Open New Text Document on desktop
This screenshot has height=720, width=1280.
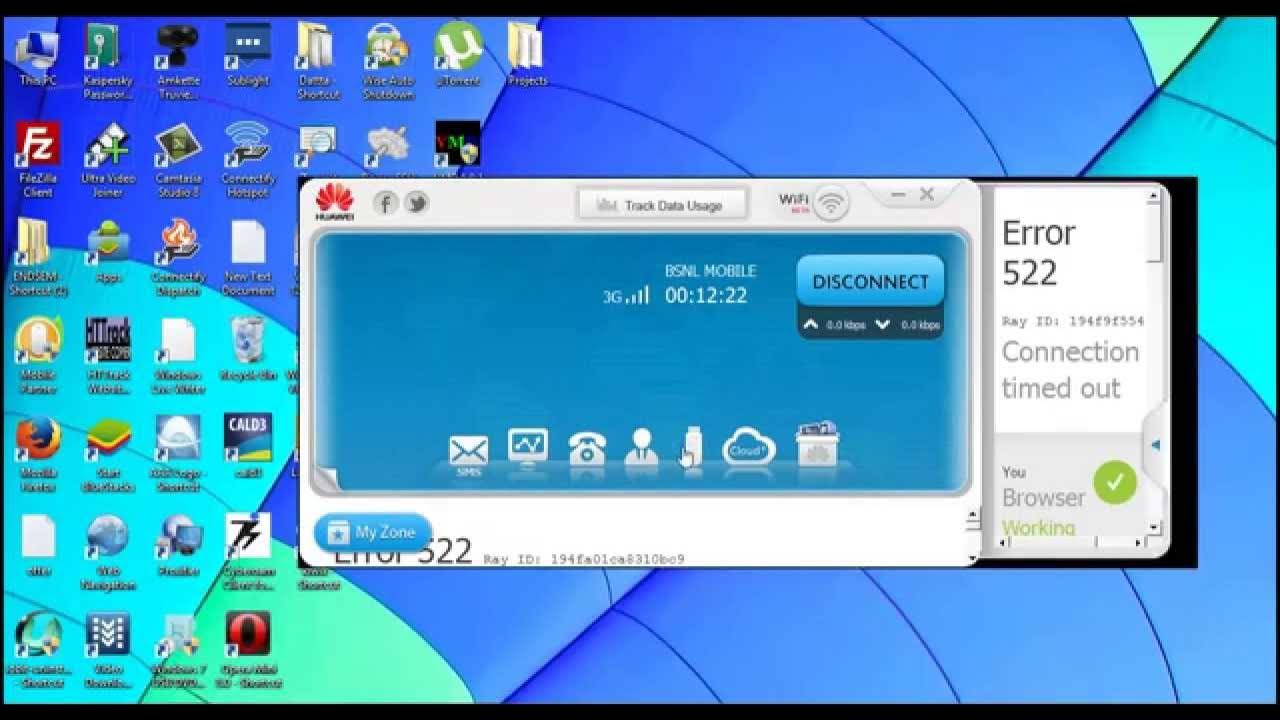[248, 258]
